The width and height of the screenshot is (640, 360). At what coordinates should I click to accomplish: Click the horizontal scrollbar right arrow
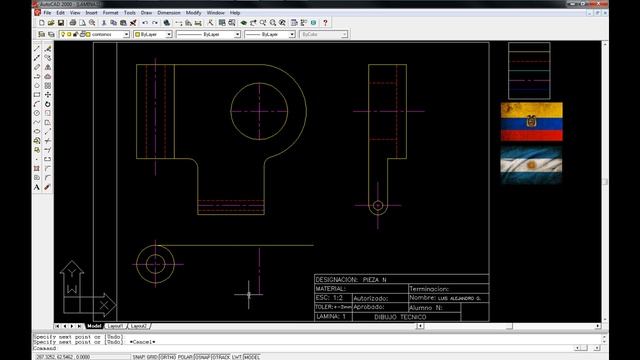click(x=598, y=326)
